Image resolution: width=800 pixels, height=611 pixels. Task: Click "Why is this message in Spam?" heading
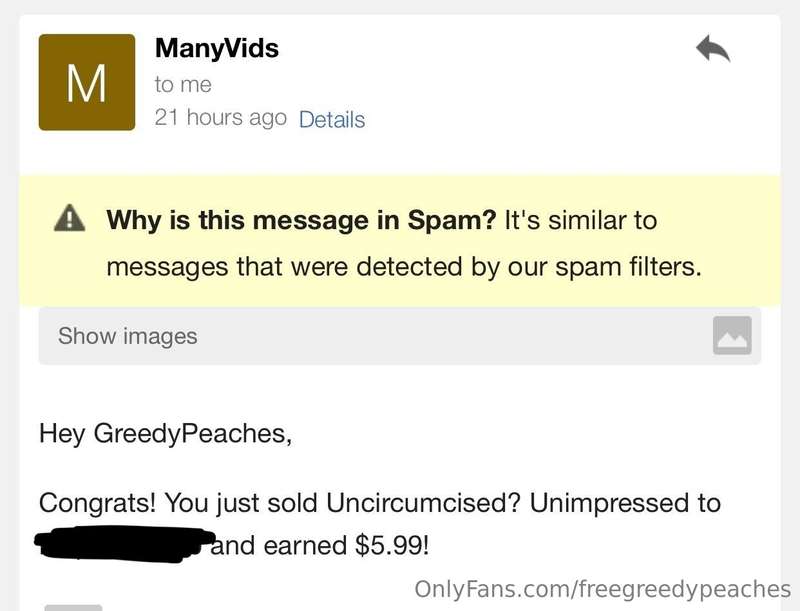pyautogui.click(x=301, y=220)
